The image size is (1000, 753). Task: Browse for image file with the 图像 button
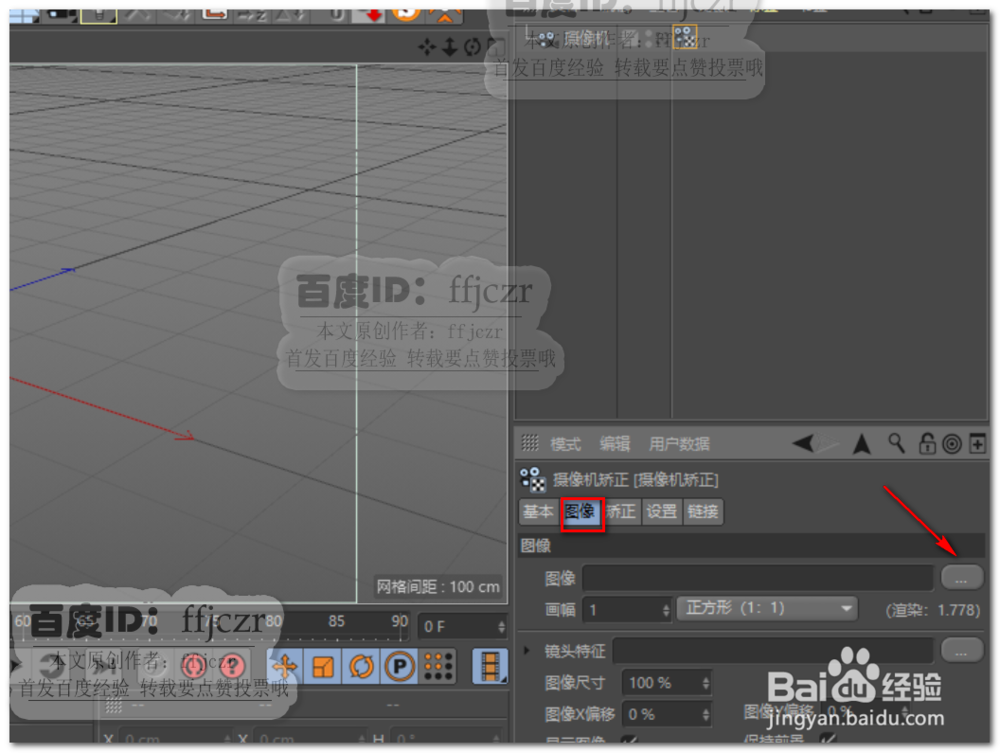[x=961, y=578]
